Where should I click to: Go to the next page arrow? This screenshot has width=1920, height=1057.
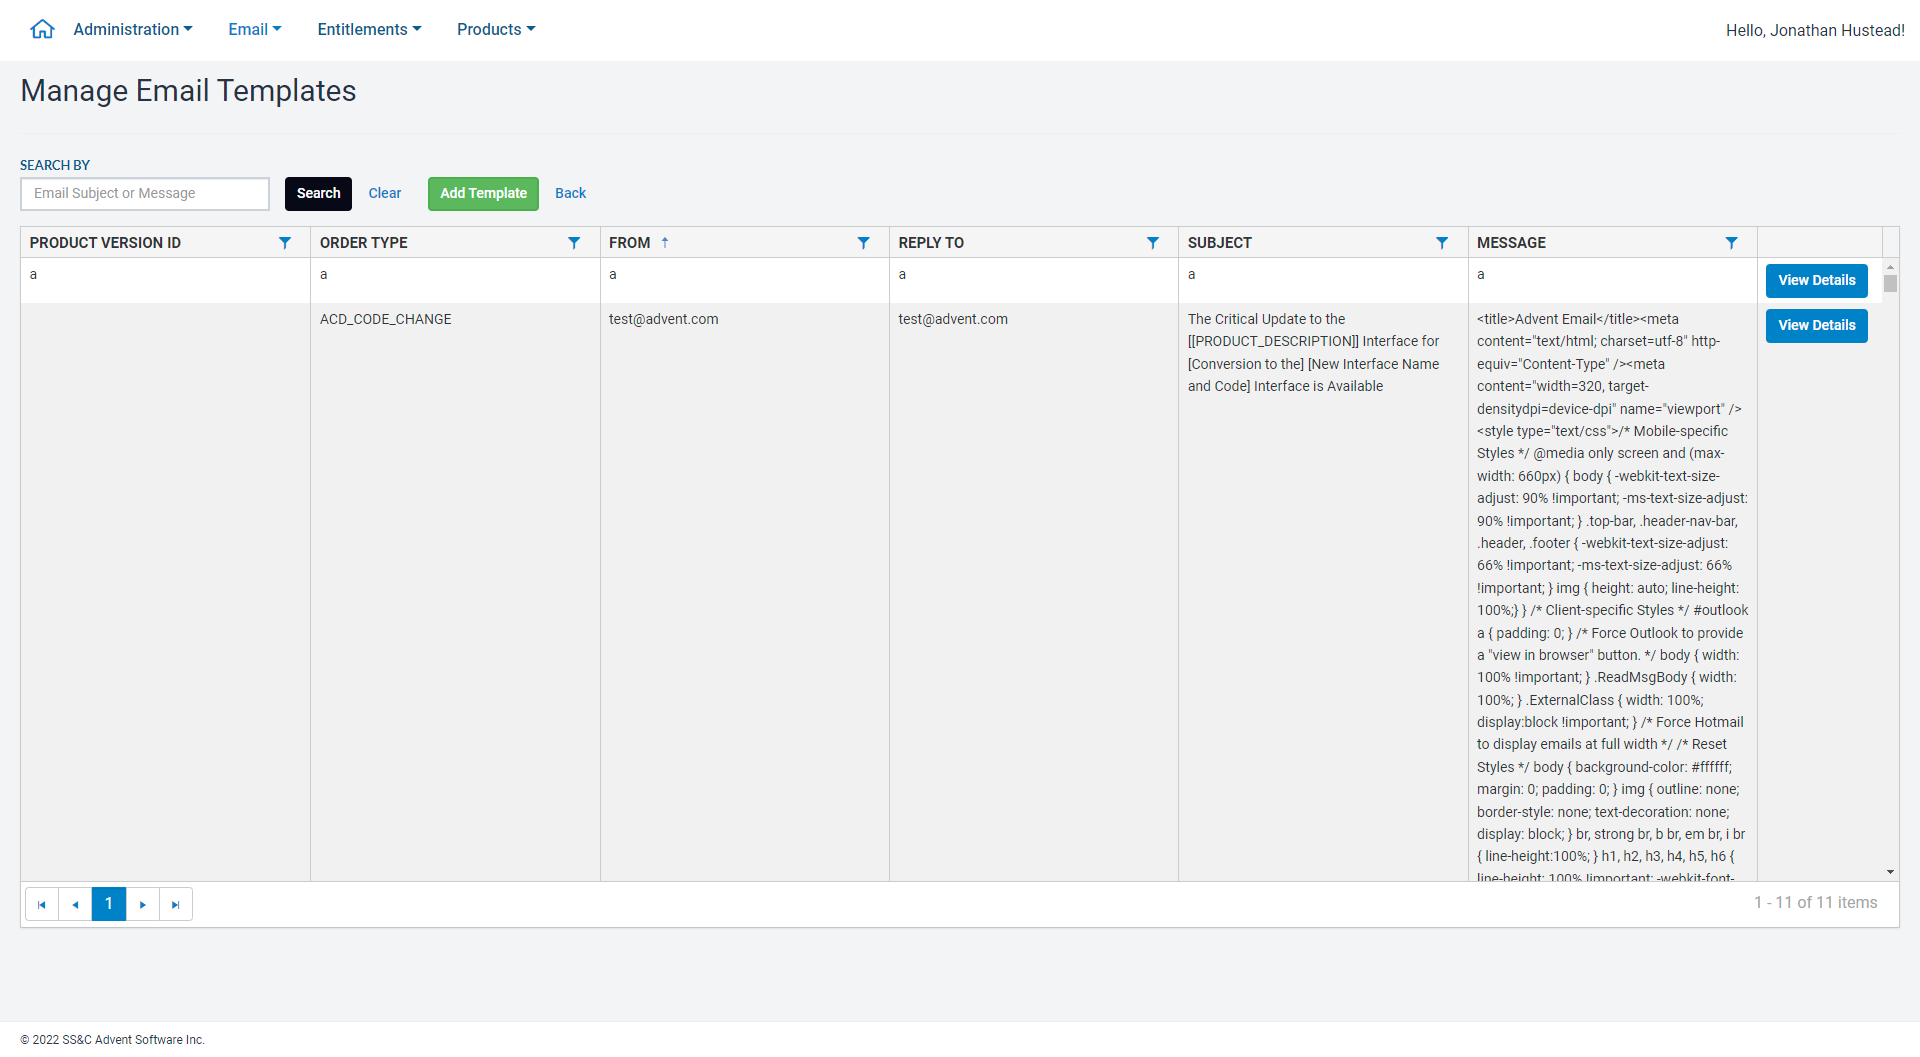[x=143, y=904]
